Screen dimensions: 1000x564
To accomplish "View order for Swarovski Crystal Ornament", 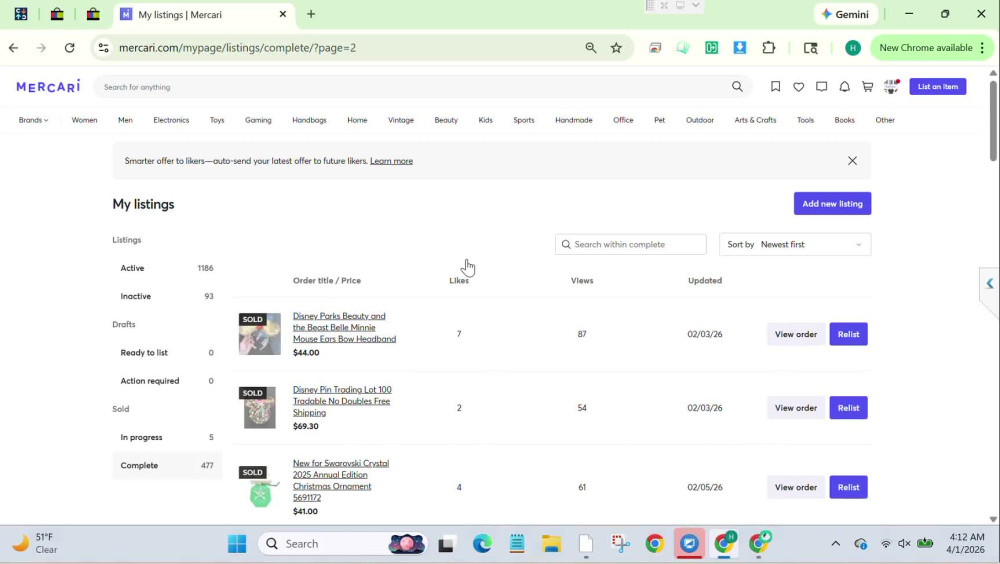I will tap(795, 487).
